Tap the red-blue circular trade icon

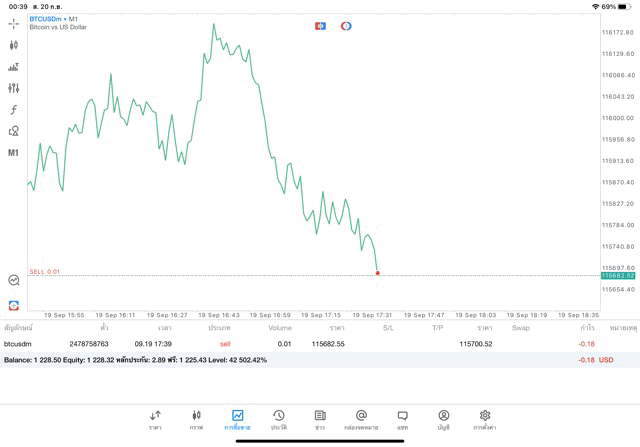[x=346, y=26]
